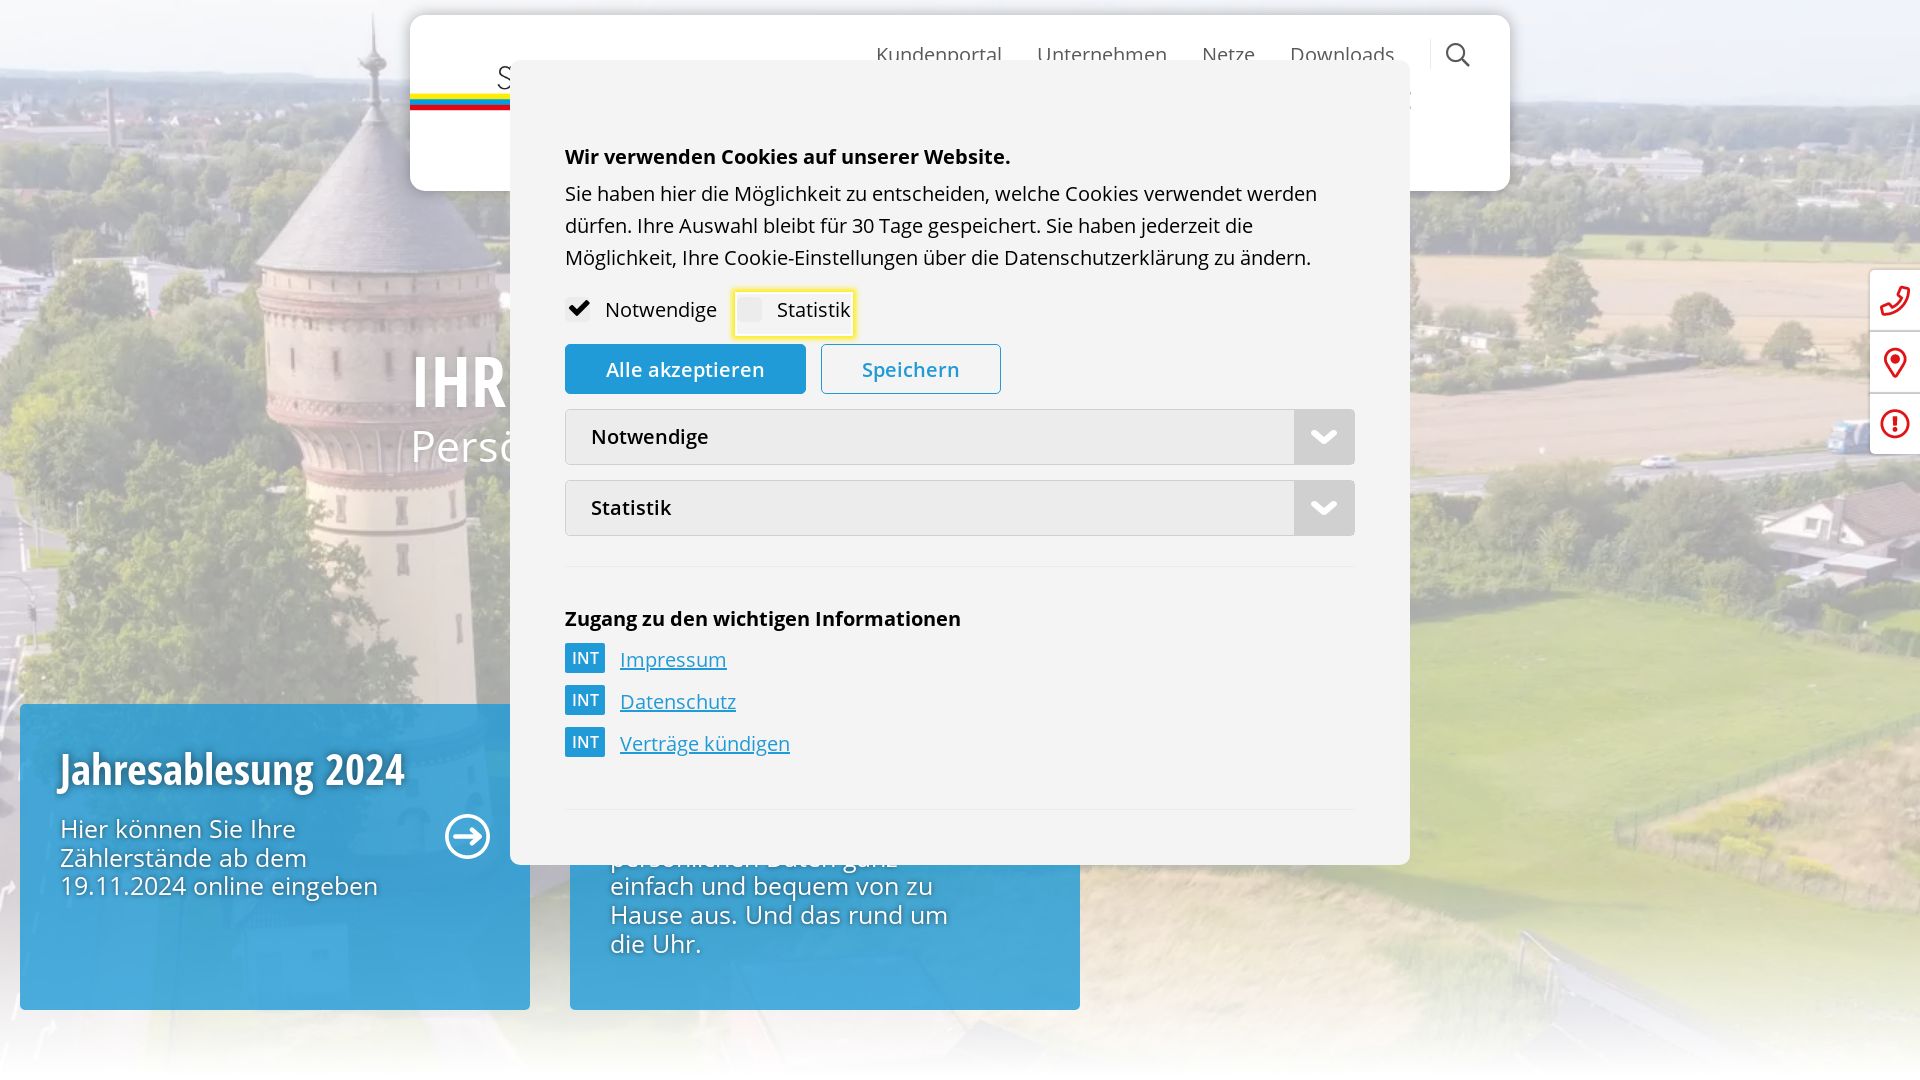The height and width of the screenshot is (1080, 1920).
Task: Open the Netze menu item
Action: point(1228,53)
